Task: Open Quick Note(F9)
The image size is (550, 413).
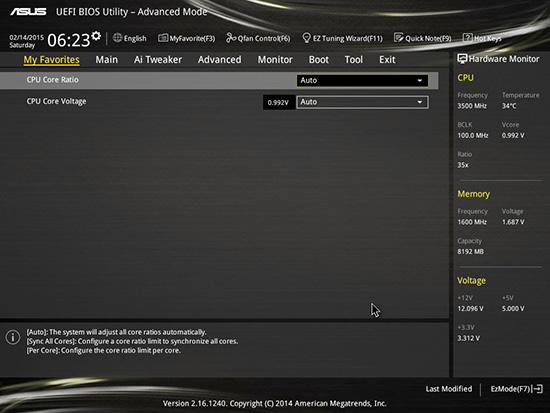Action: pyautogui.click(x=423, y=38)
